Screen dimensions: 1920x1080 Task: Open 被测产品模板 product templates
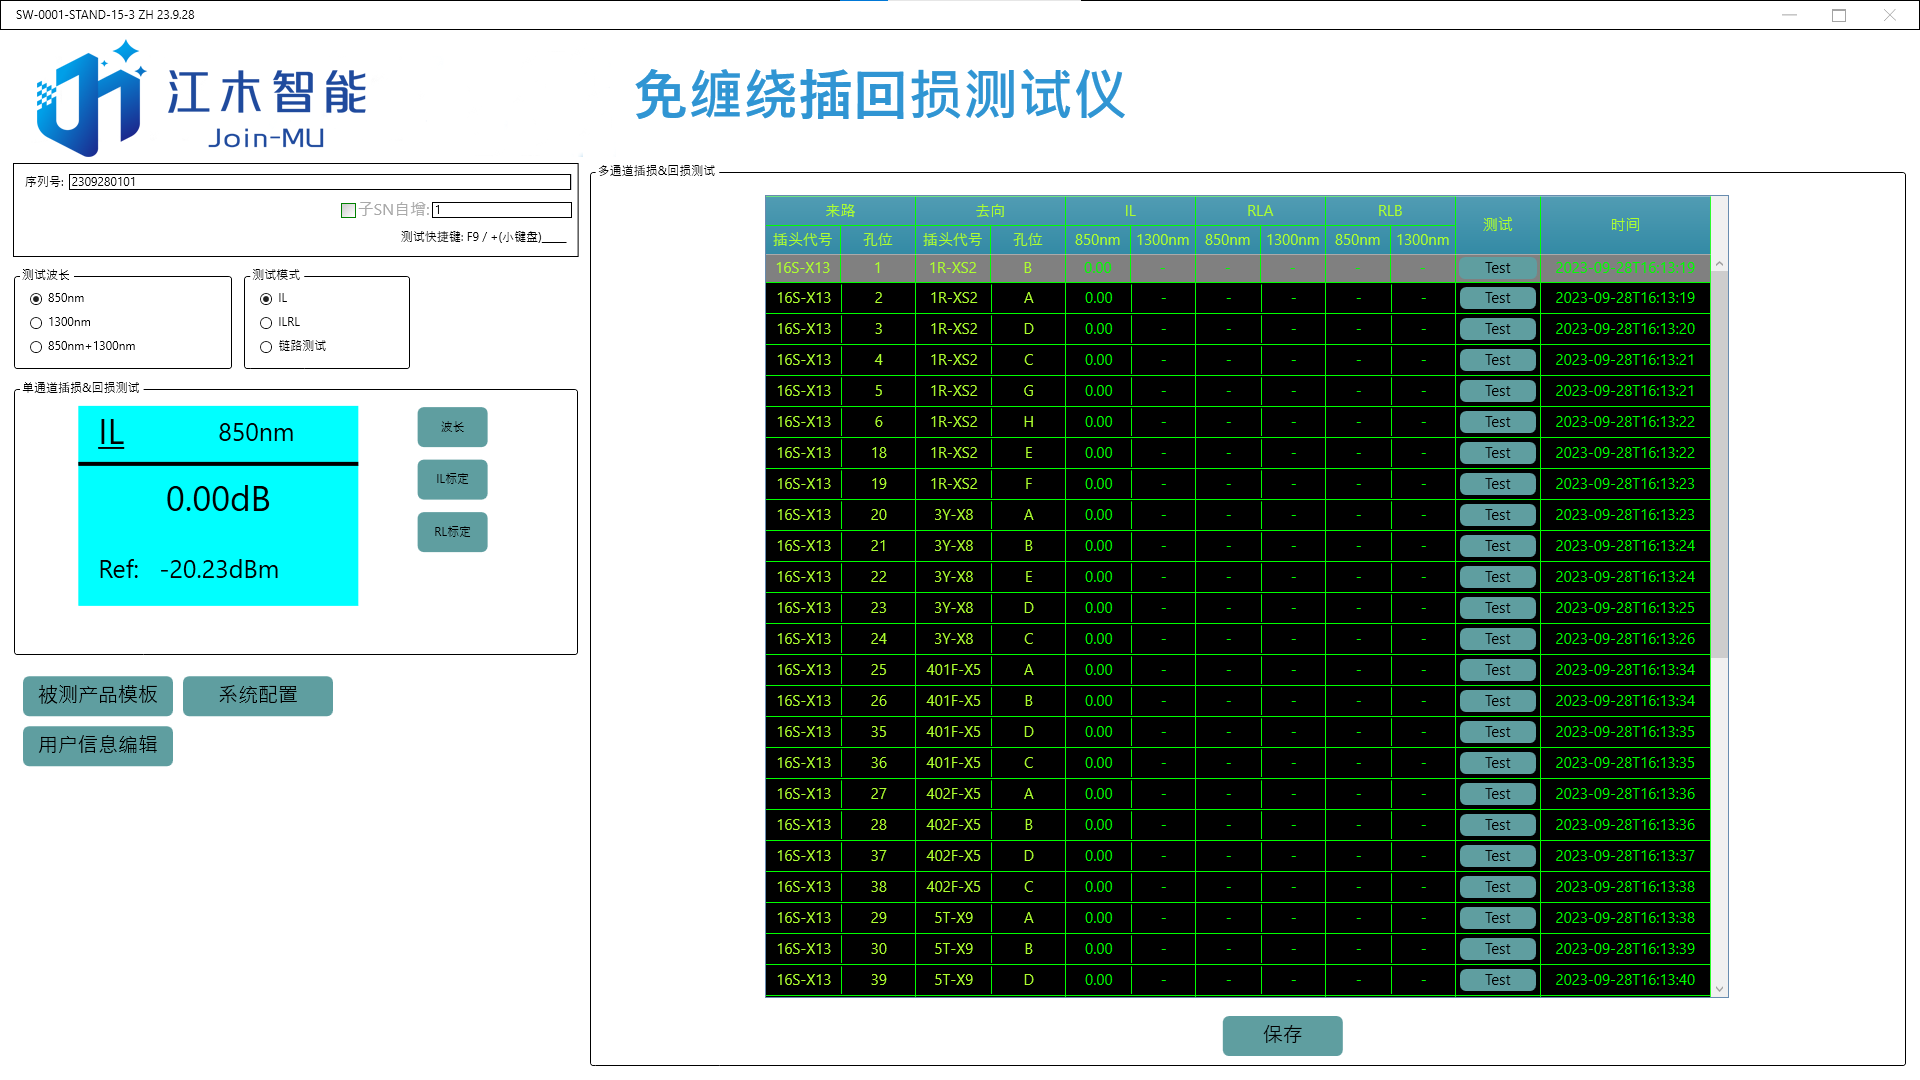(x=98, y=695)
